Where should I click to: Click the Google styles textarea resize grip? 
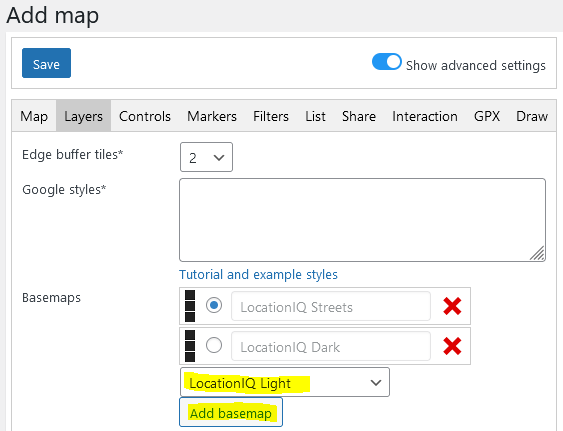click(538, 253)
